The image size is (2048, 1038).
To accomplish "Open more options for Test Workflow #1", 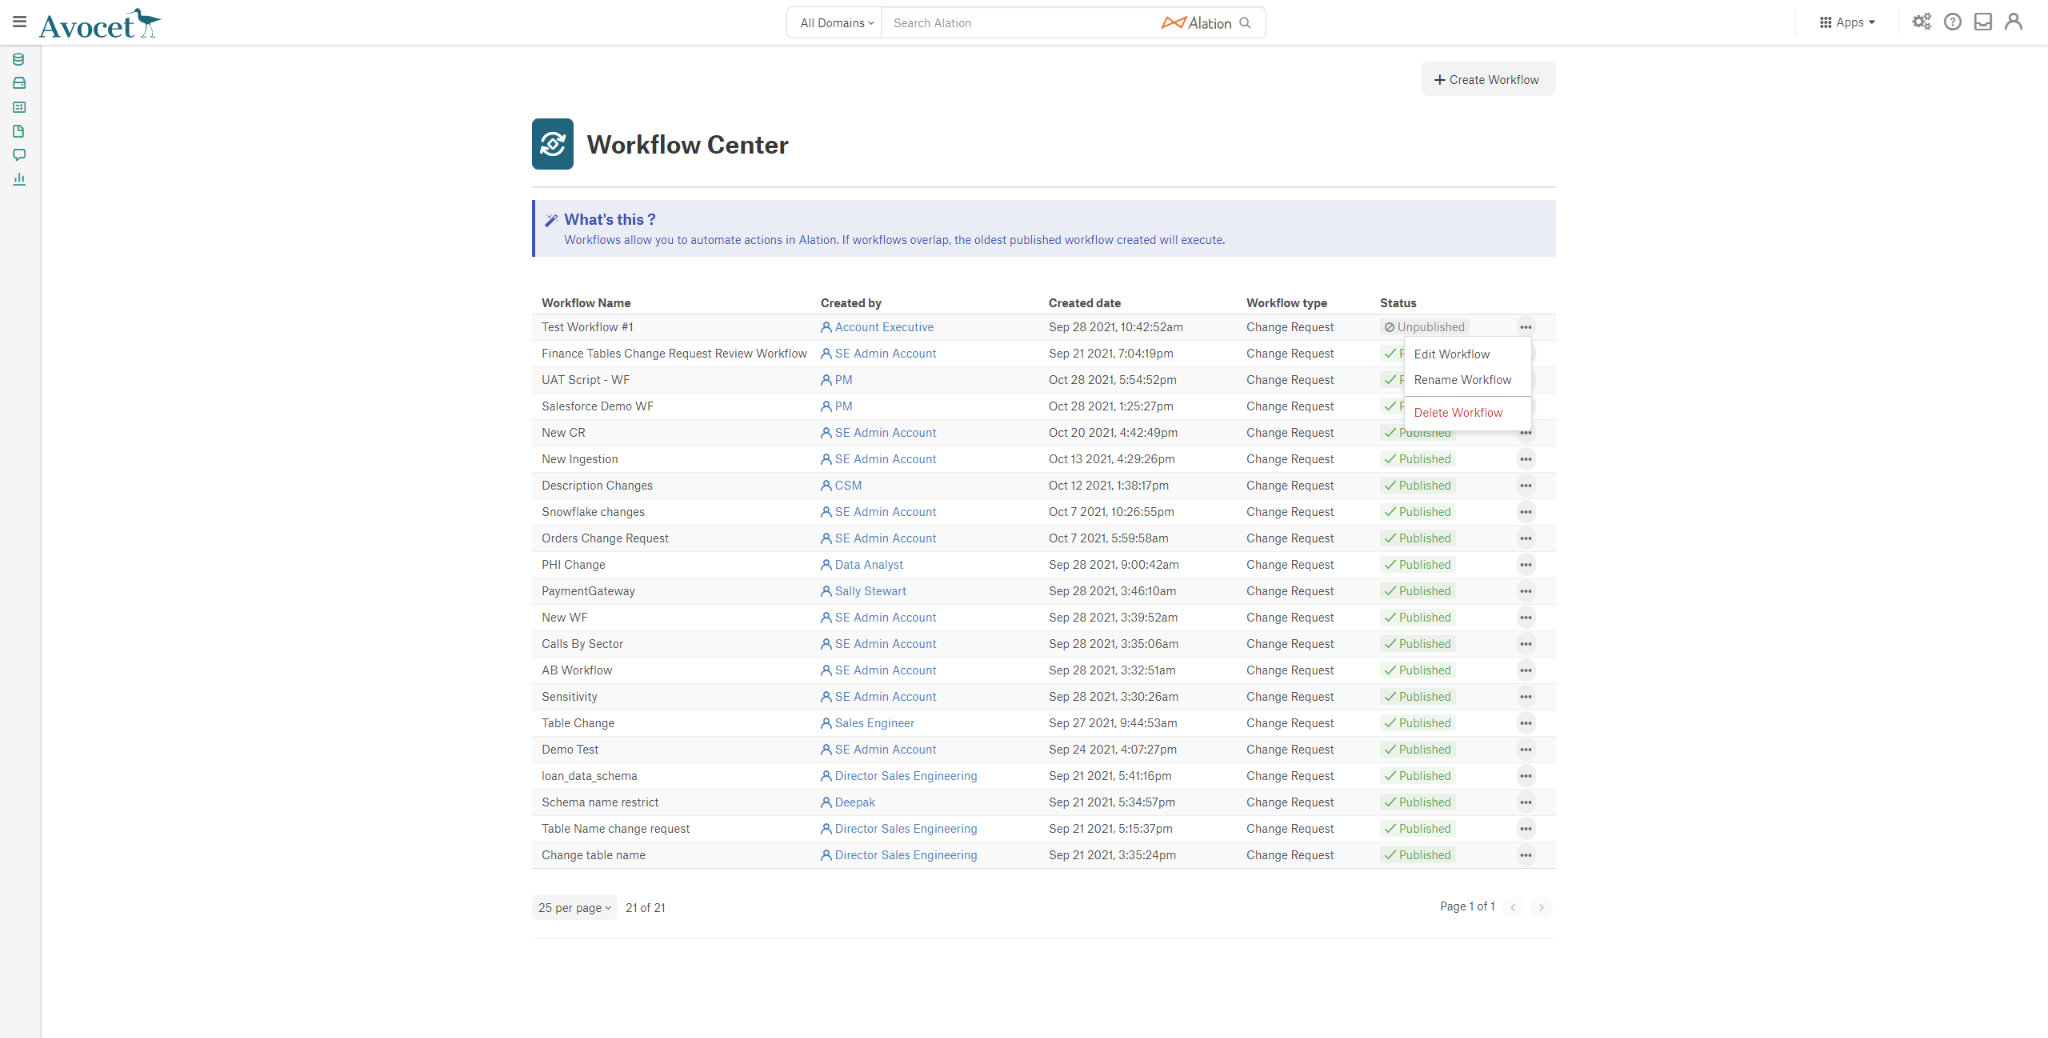I will point(1526,327).
